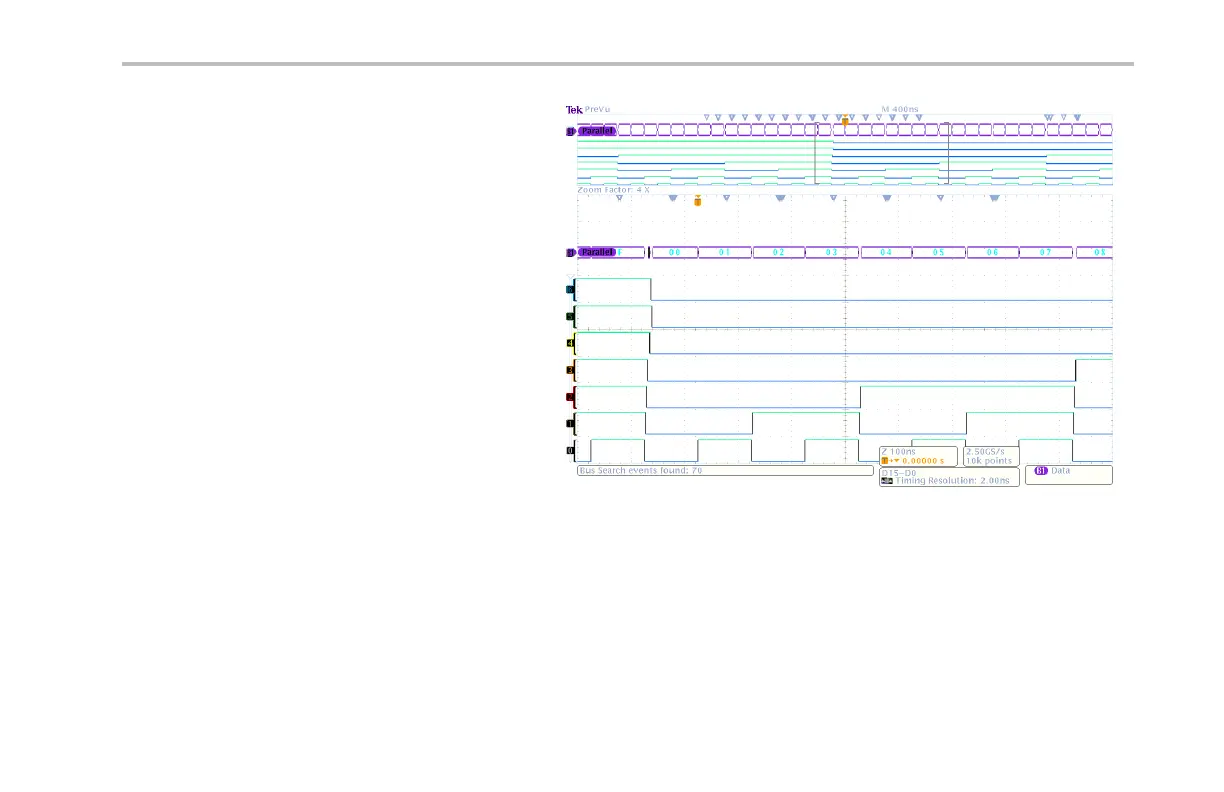Click the Tek logo
1224x792 pixels.
click(574, 109)
